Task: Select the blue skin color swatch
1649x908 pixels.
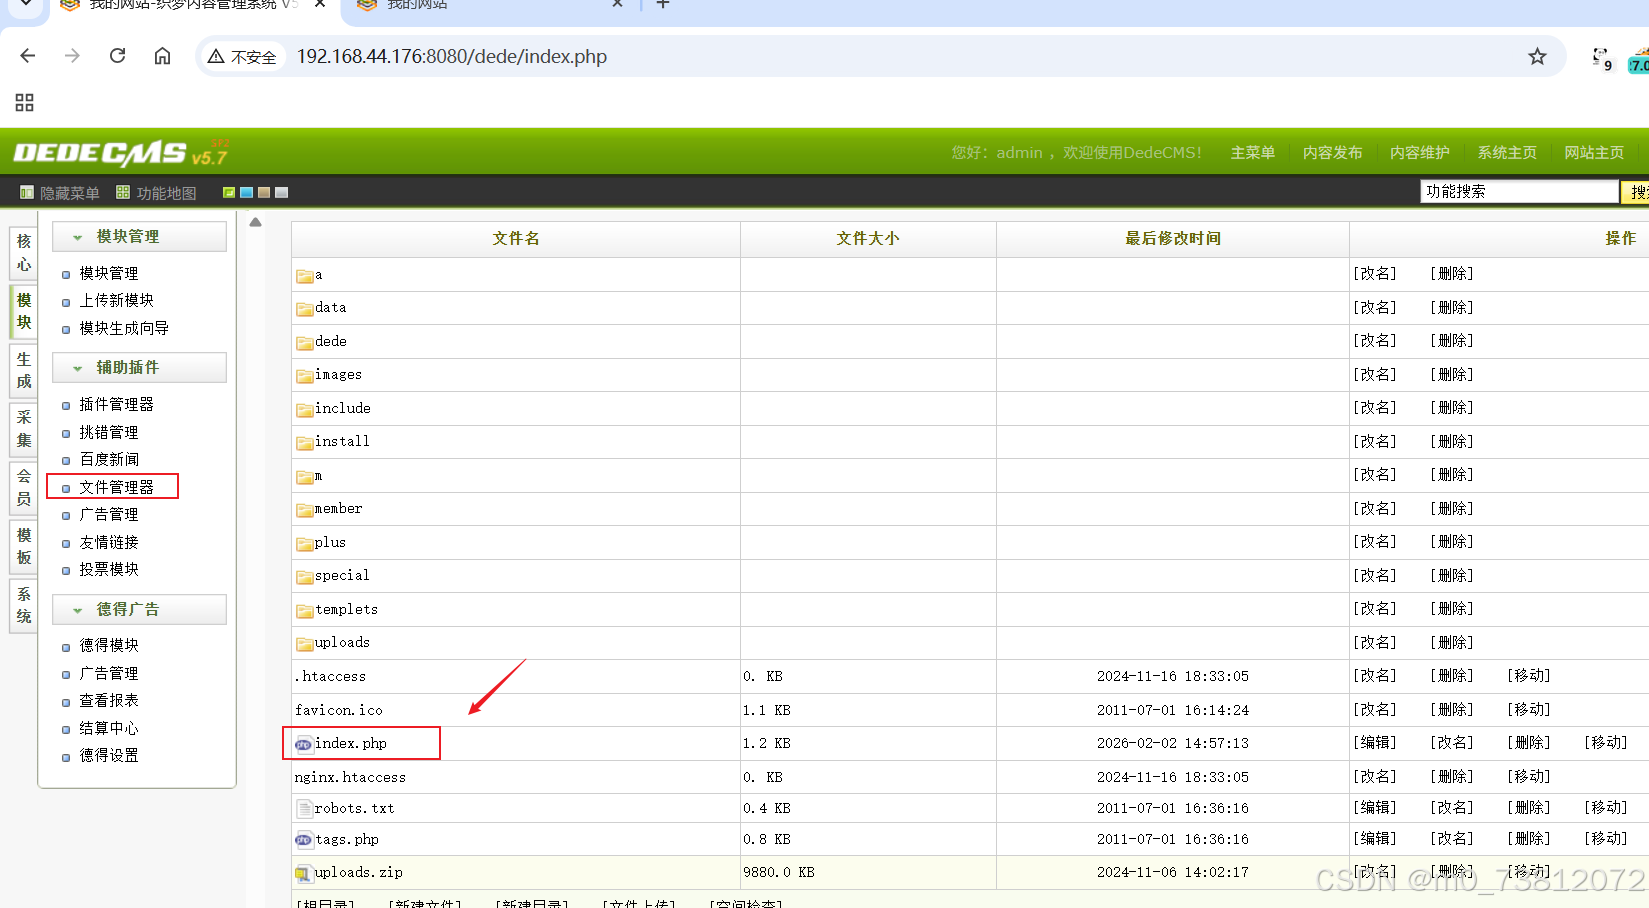Action: 246,192
